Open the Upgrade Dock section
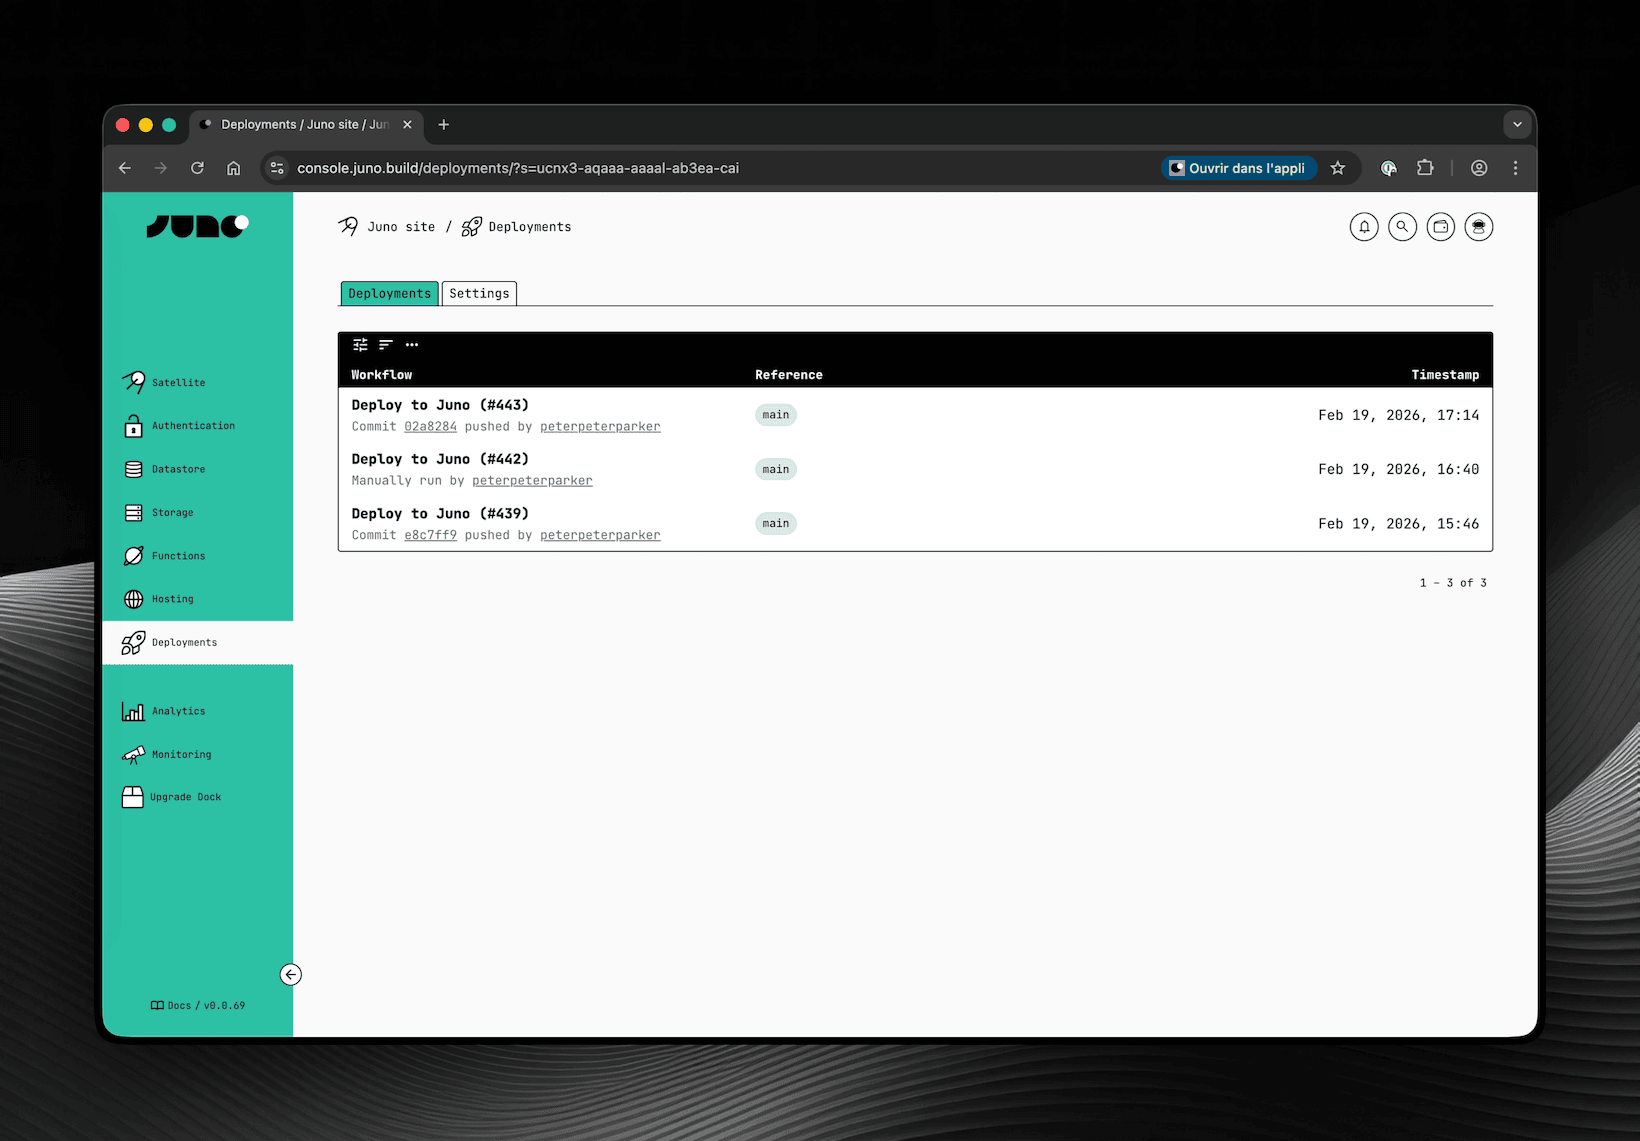1640x1141 pixels. pyautogui.click(x=185, y=797)
